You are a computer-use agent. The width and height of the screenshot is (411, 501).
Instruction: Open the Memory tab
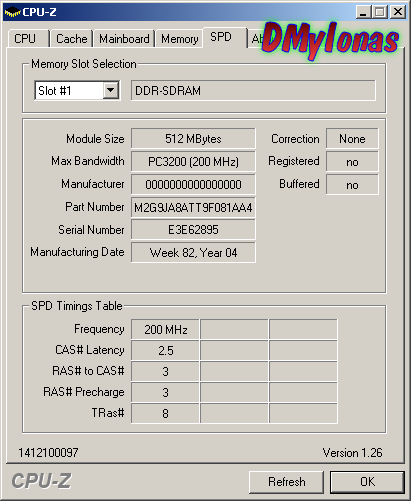(x=180, y=39)
